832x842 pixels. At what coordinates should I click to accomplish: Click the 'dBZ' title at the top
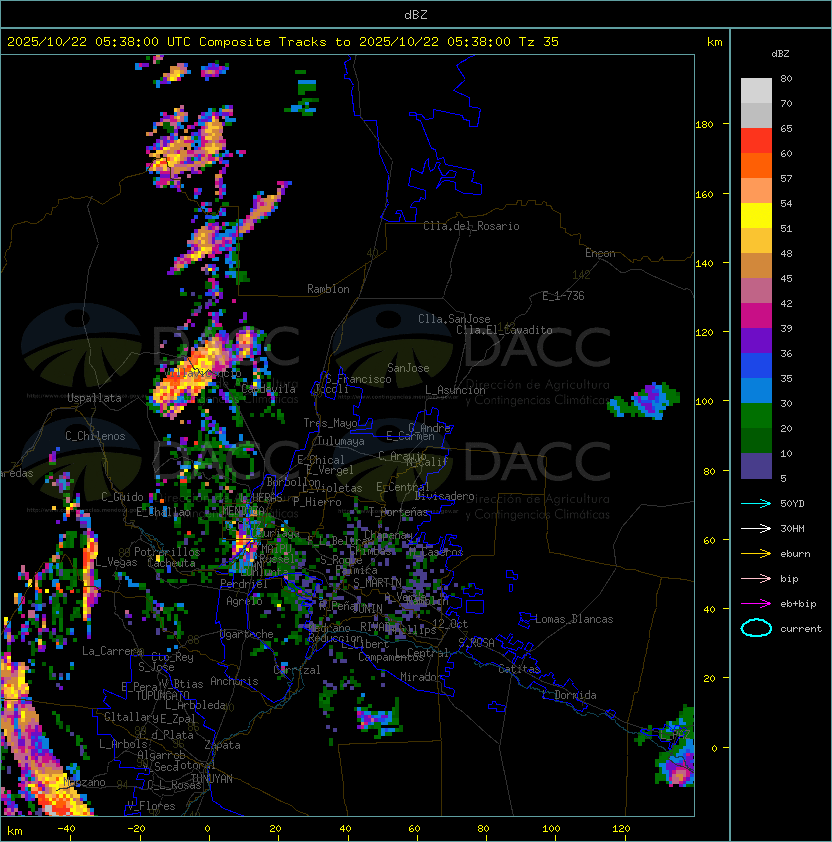416,14
